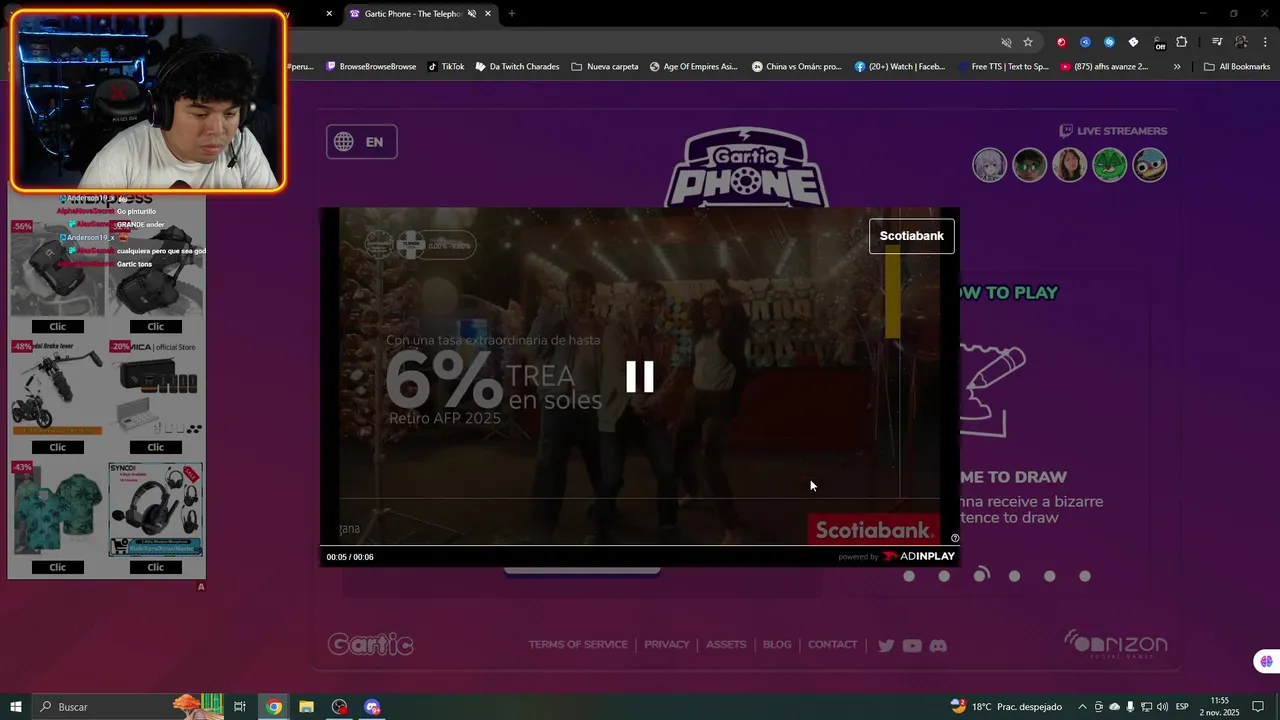Open a new browser tab
Viewport: 1280px width, 720px height.
tap(512, 14)
